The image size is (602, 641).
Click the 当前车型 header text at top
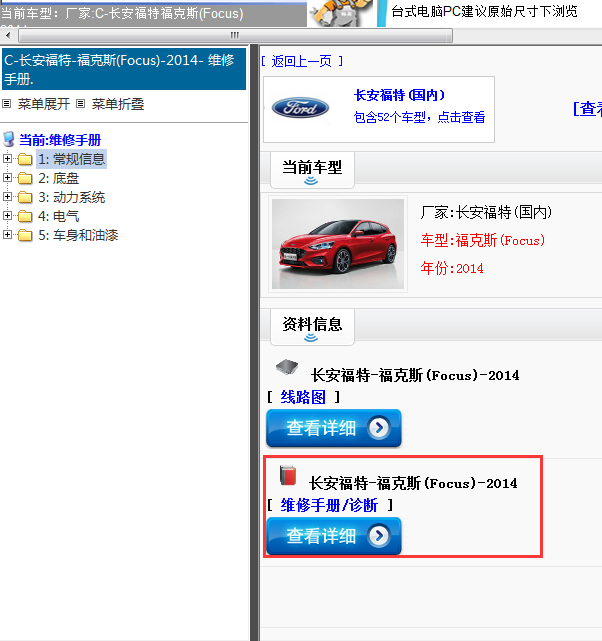pyautogui.click(x=122, y=13)
